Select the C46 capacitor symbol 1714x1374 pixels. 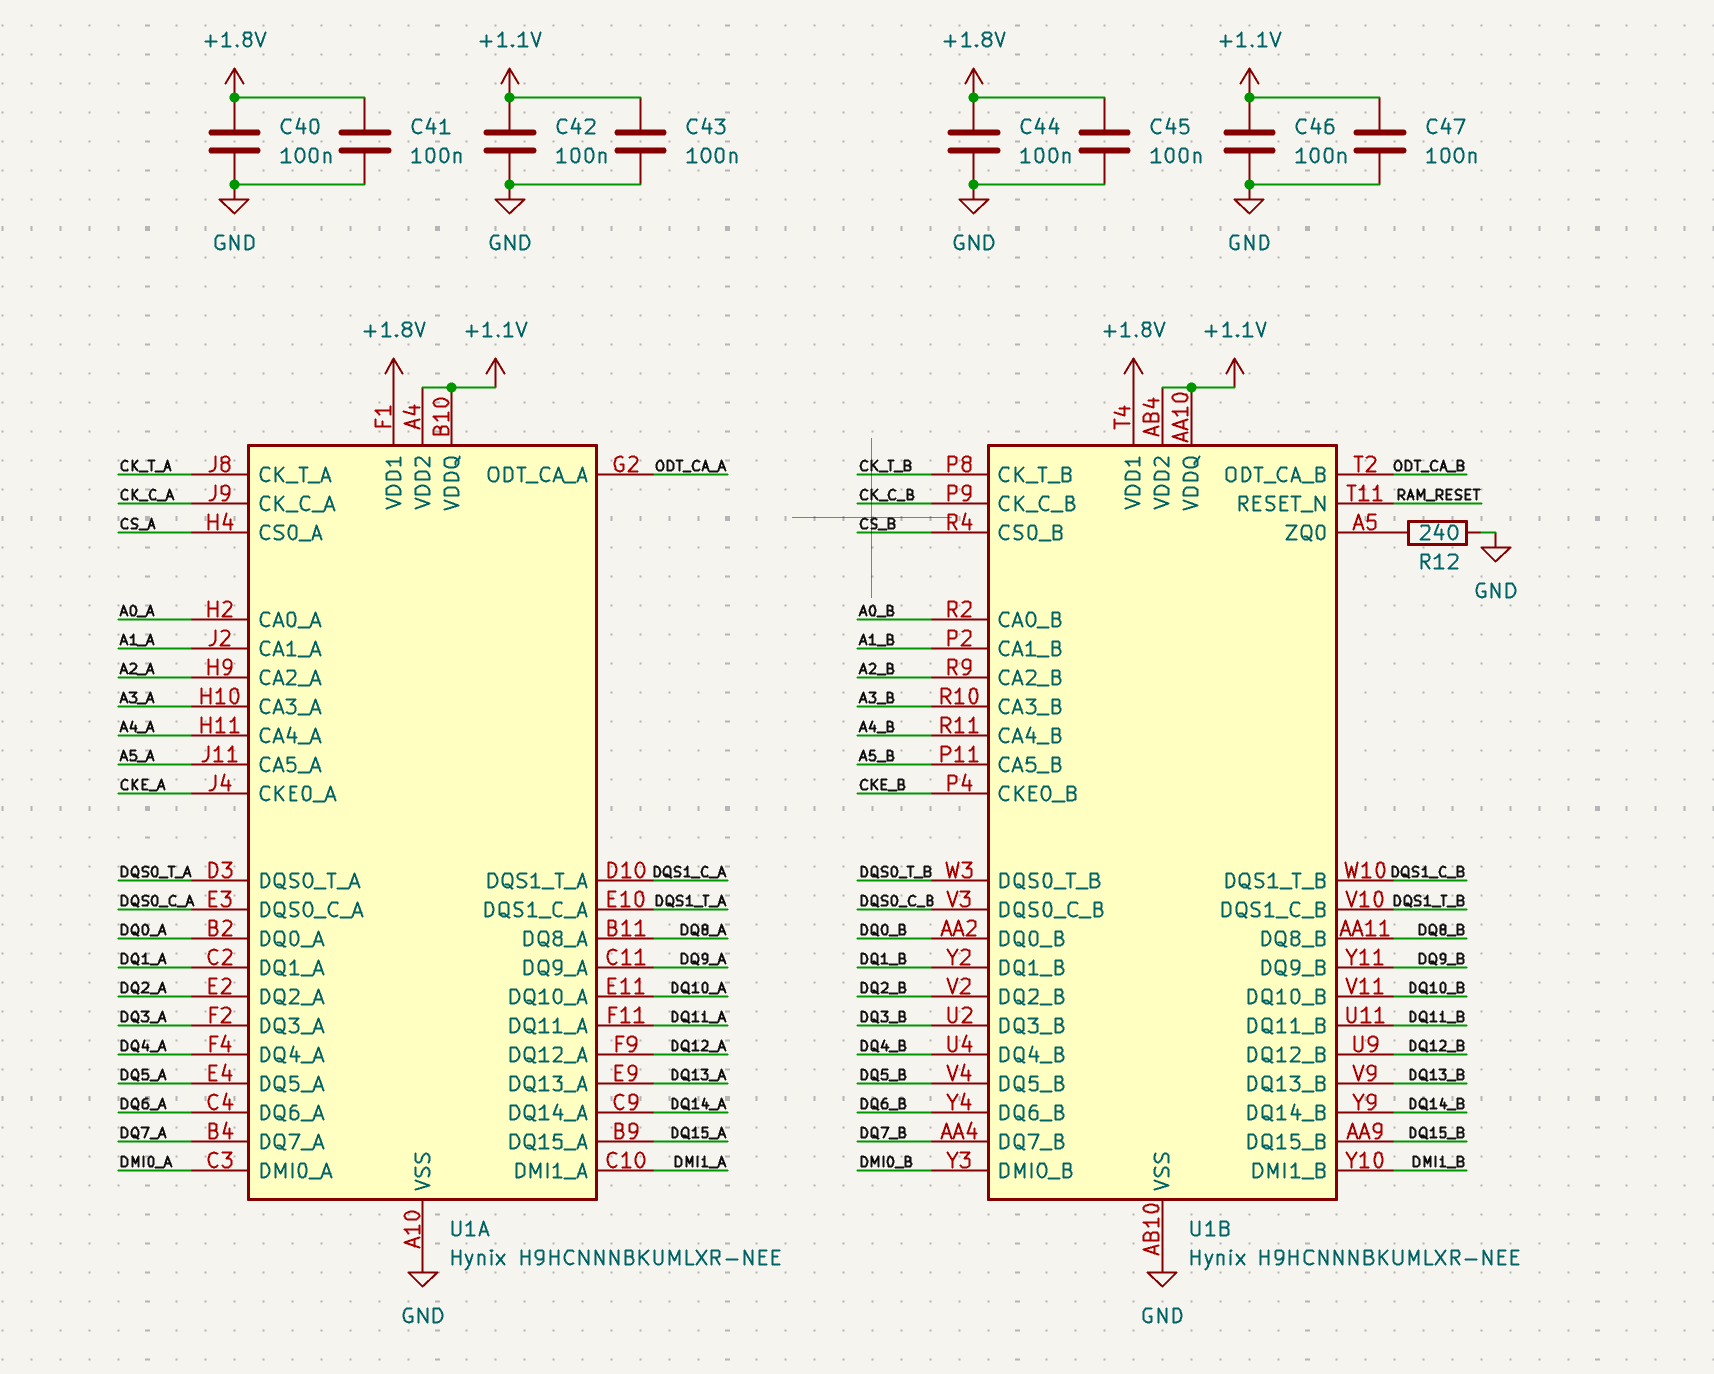pyautogui.click(x=1249, y=141)
